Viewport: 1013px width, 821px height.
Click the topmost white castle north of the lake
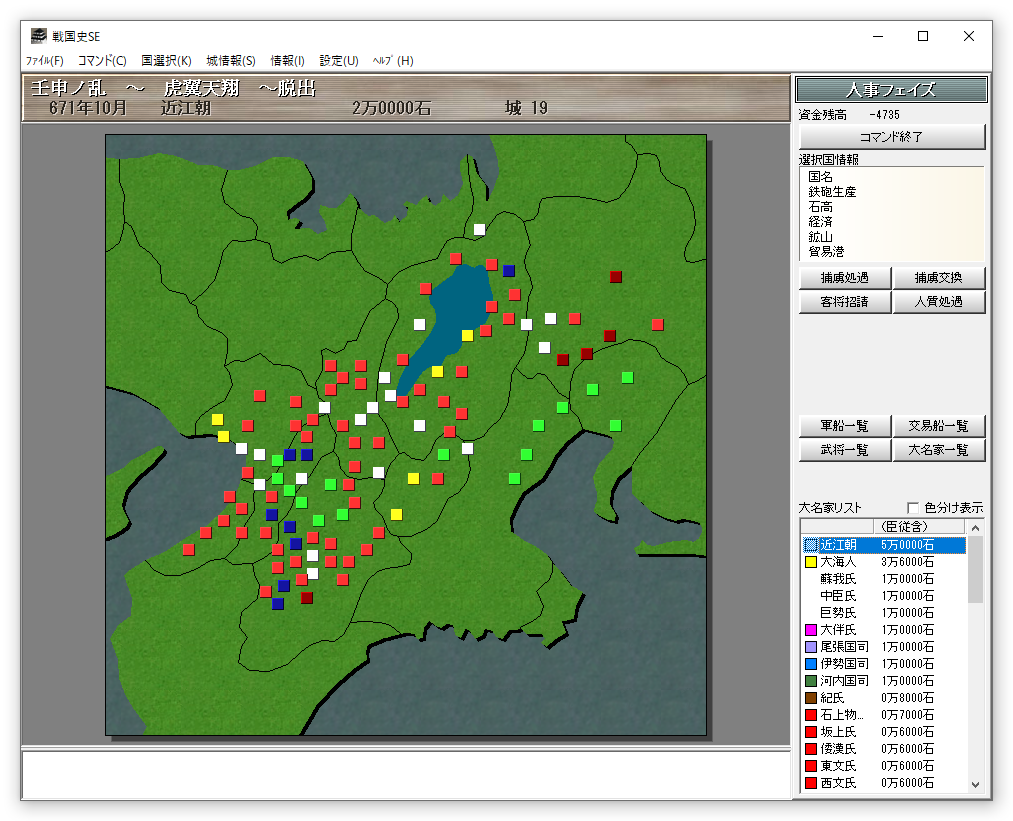pyautogui.click(x=479, y=229)
